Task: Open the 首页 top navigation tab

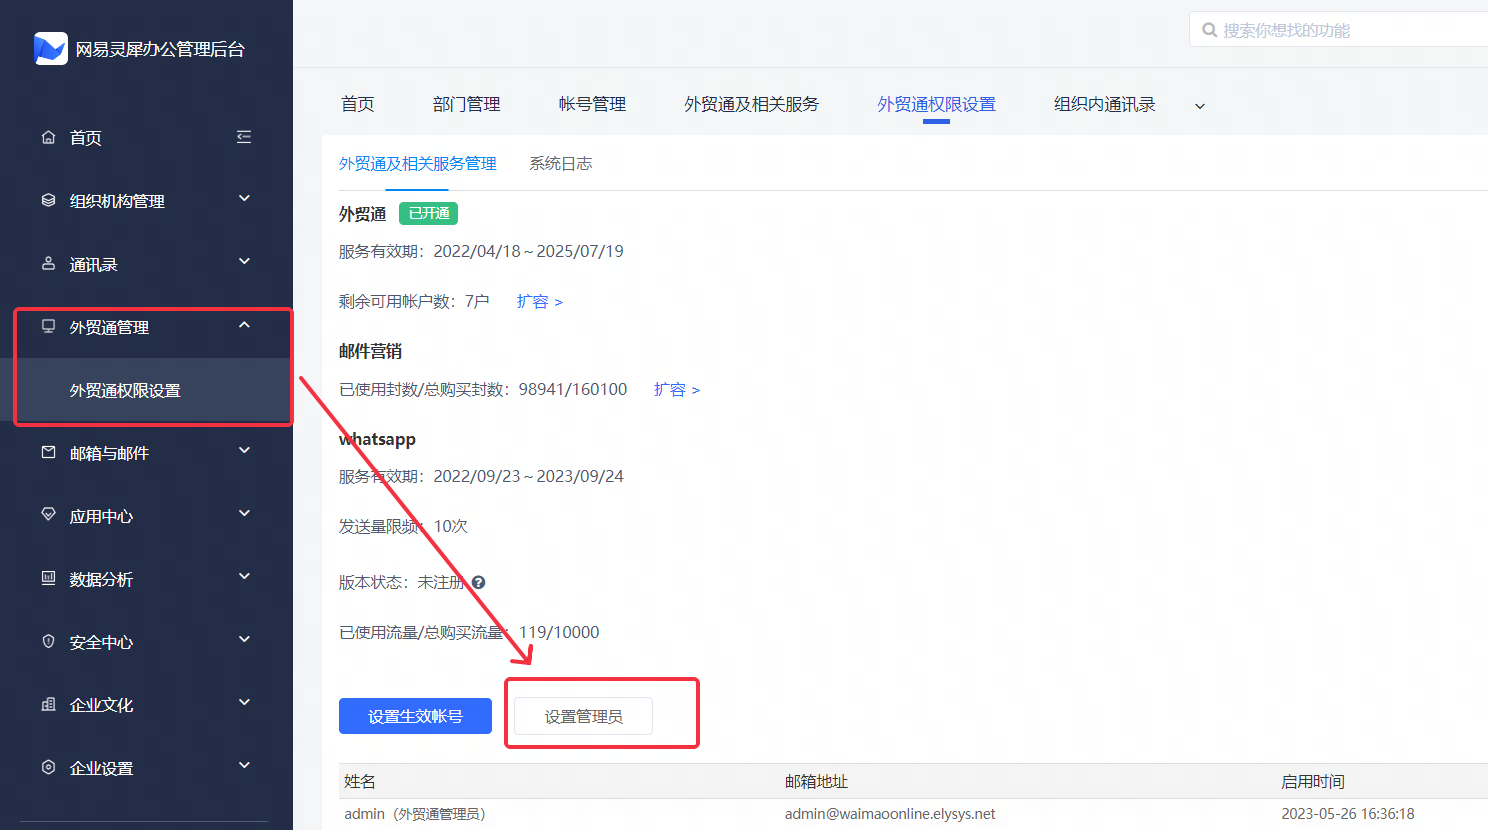Action: point(358,104)
